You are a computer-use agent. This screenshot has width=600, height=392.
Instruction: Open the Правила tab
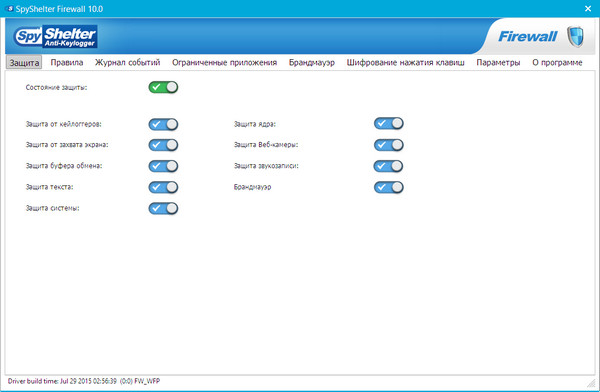tap(67, 62)
